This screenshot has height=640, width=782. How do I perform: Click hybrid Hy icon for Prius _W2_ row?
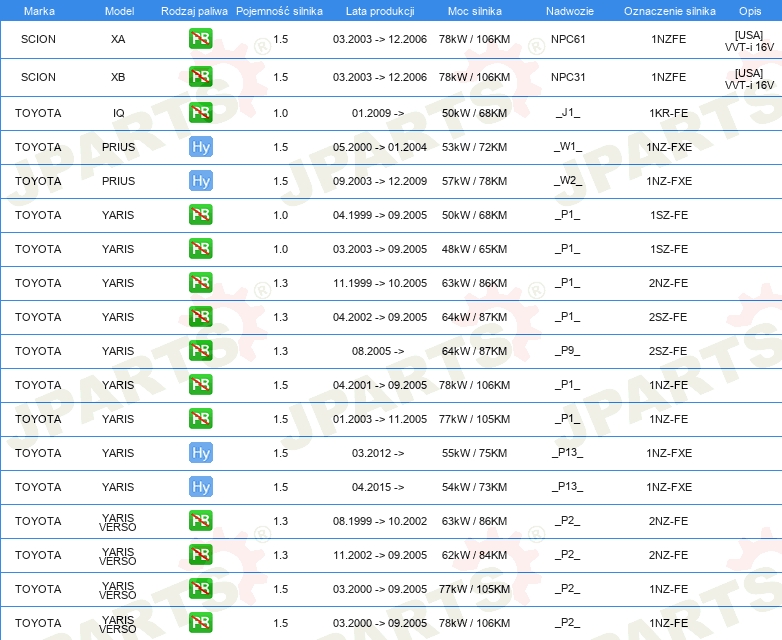tap(200, 181)
